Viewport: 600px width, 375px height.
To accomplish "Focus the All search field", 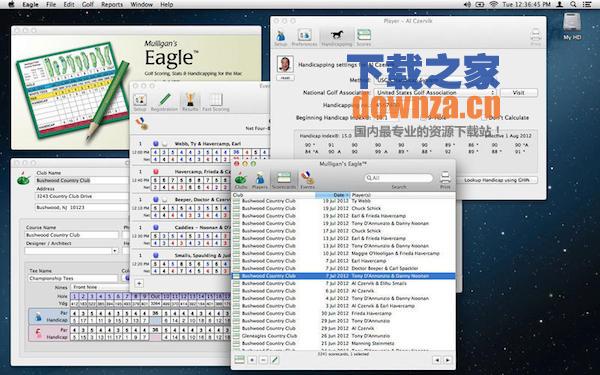I will pyautogui.click(x=399, y=178).
